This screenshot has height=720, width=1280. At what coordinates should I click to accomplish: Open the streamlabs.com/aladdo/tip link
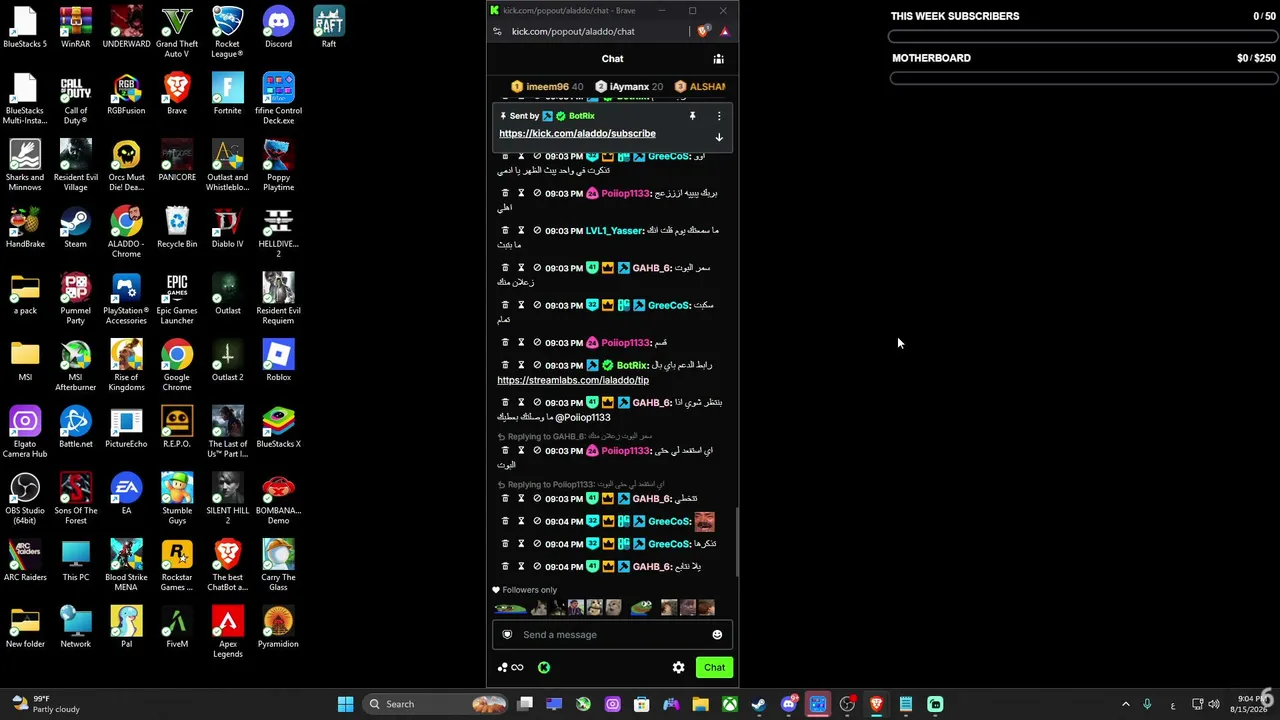point(573,380)
